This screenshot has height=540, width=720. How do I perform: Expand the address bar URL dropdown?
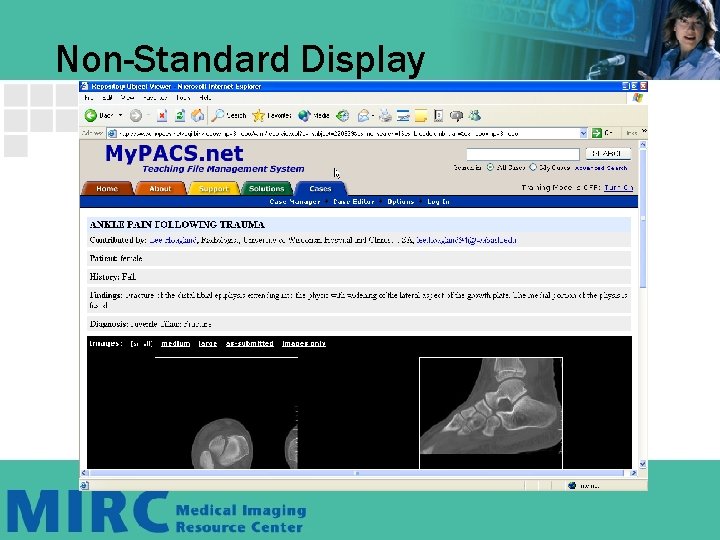583,133
